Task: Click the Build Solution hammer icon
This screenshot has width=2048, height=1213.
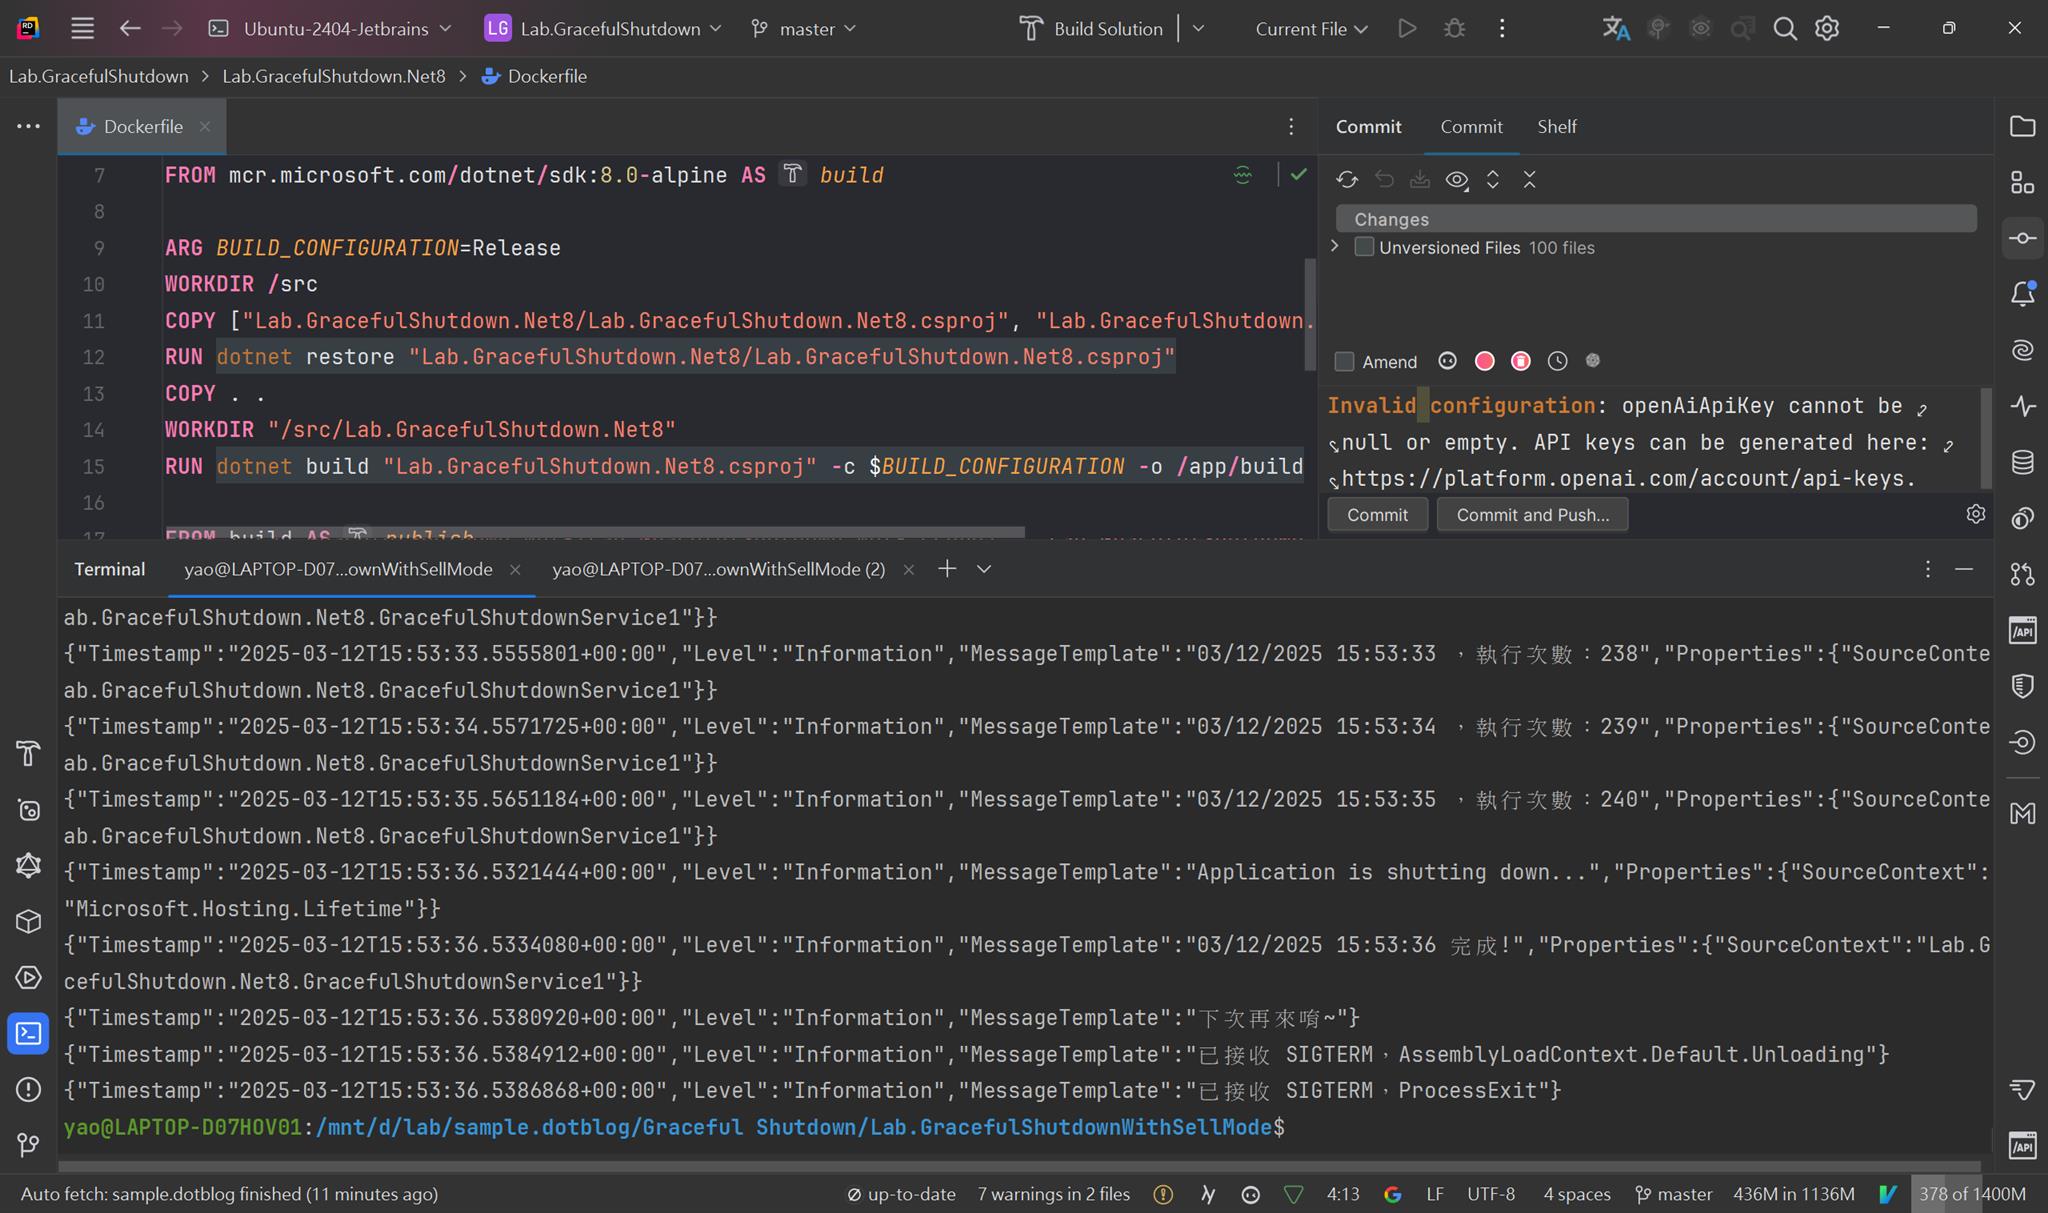Action: coord(1030,28)
